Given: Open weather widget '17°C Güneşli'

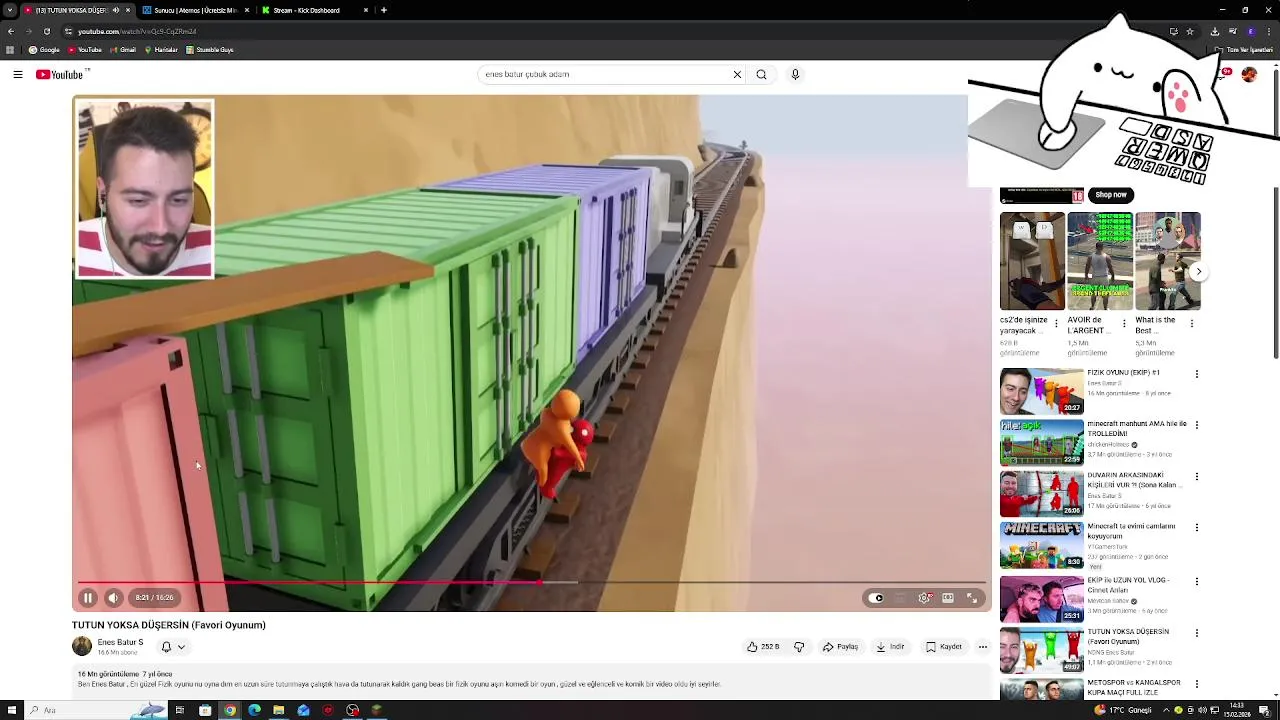Looking at the screenshot, I should point(1123,710).
